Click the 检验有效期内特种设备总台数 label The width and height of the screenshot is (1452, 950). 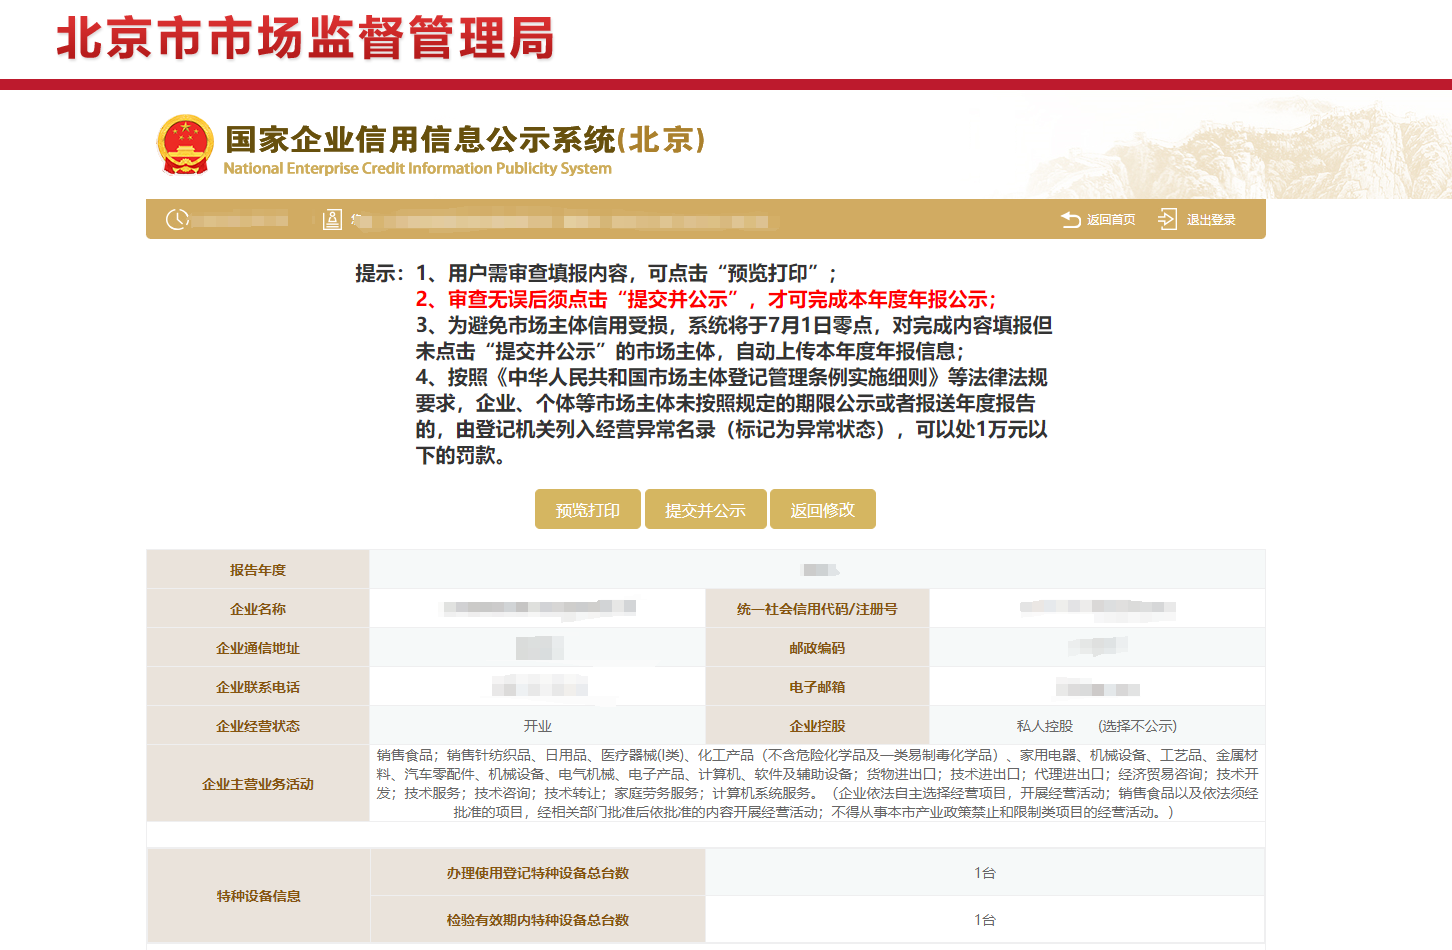tap(538, 920)
